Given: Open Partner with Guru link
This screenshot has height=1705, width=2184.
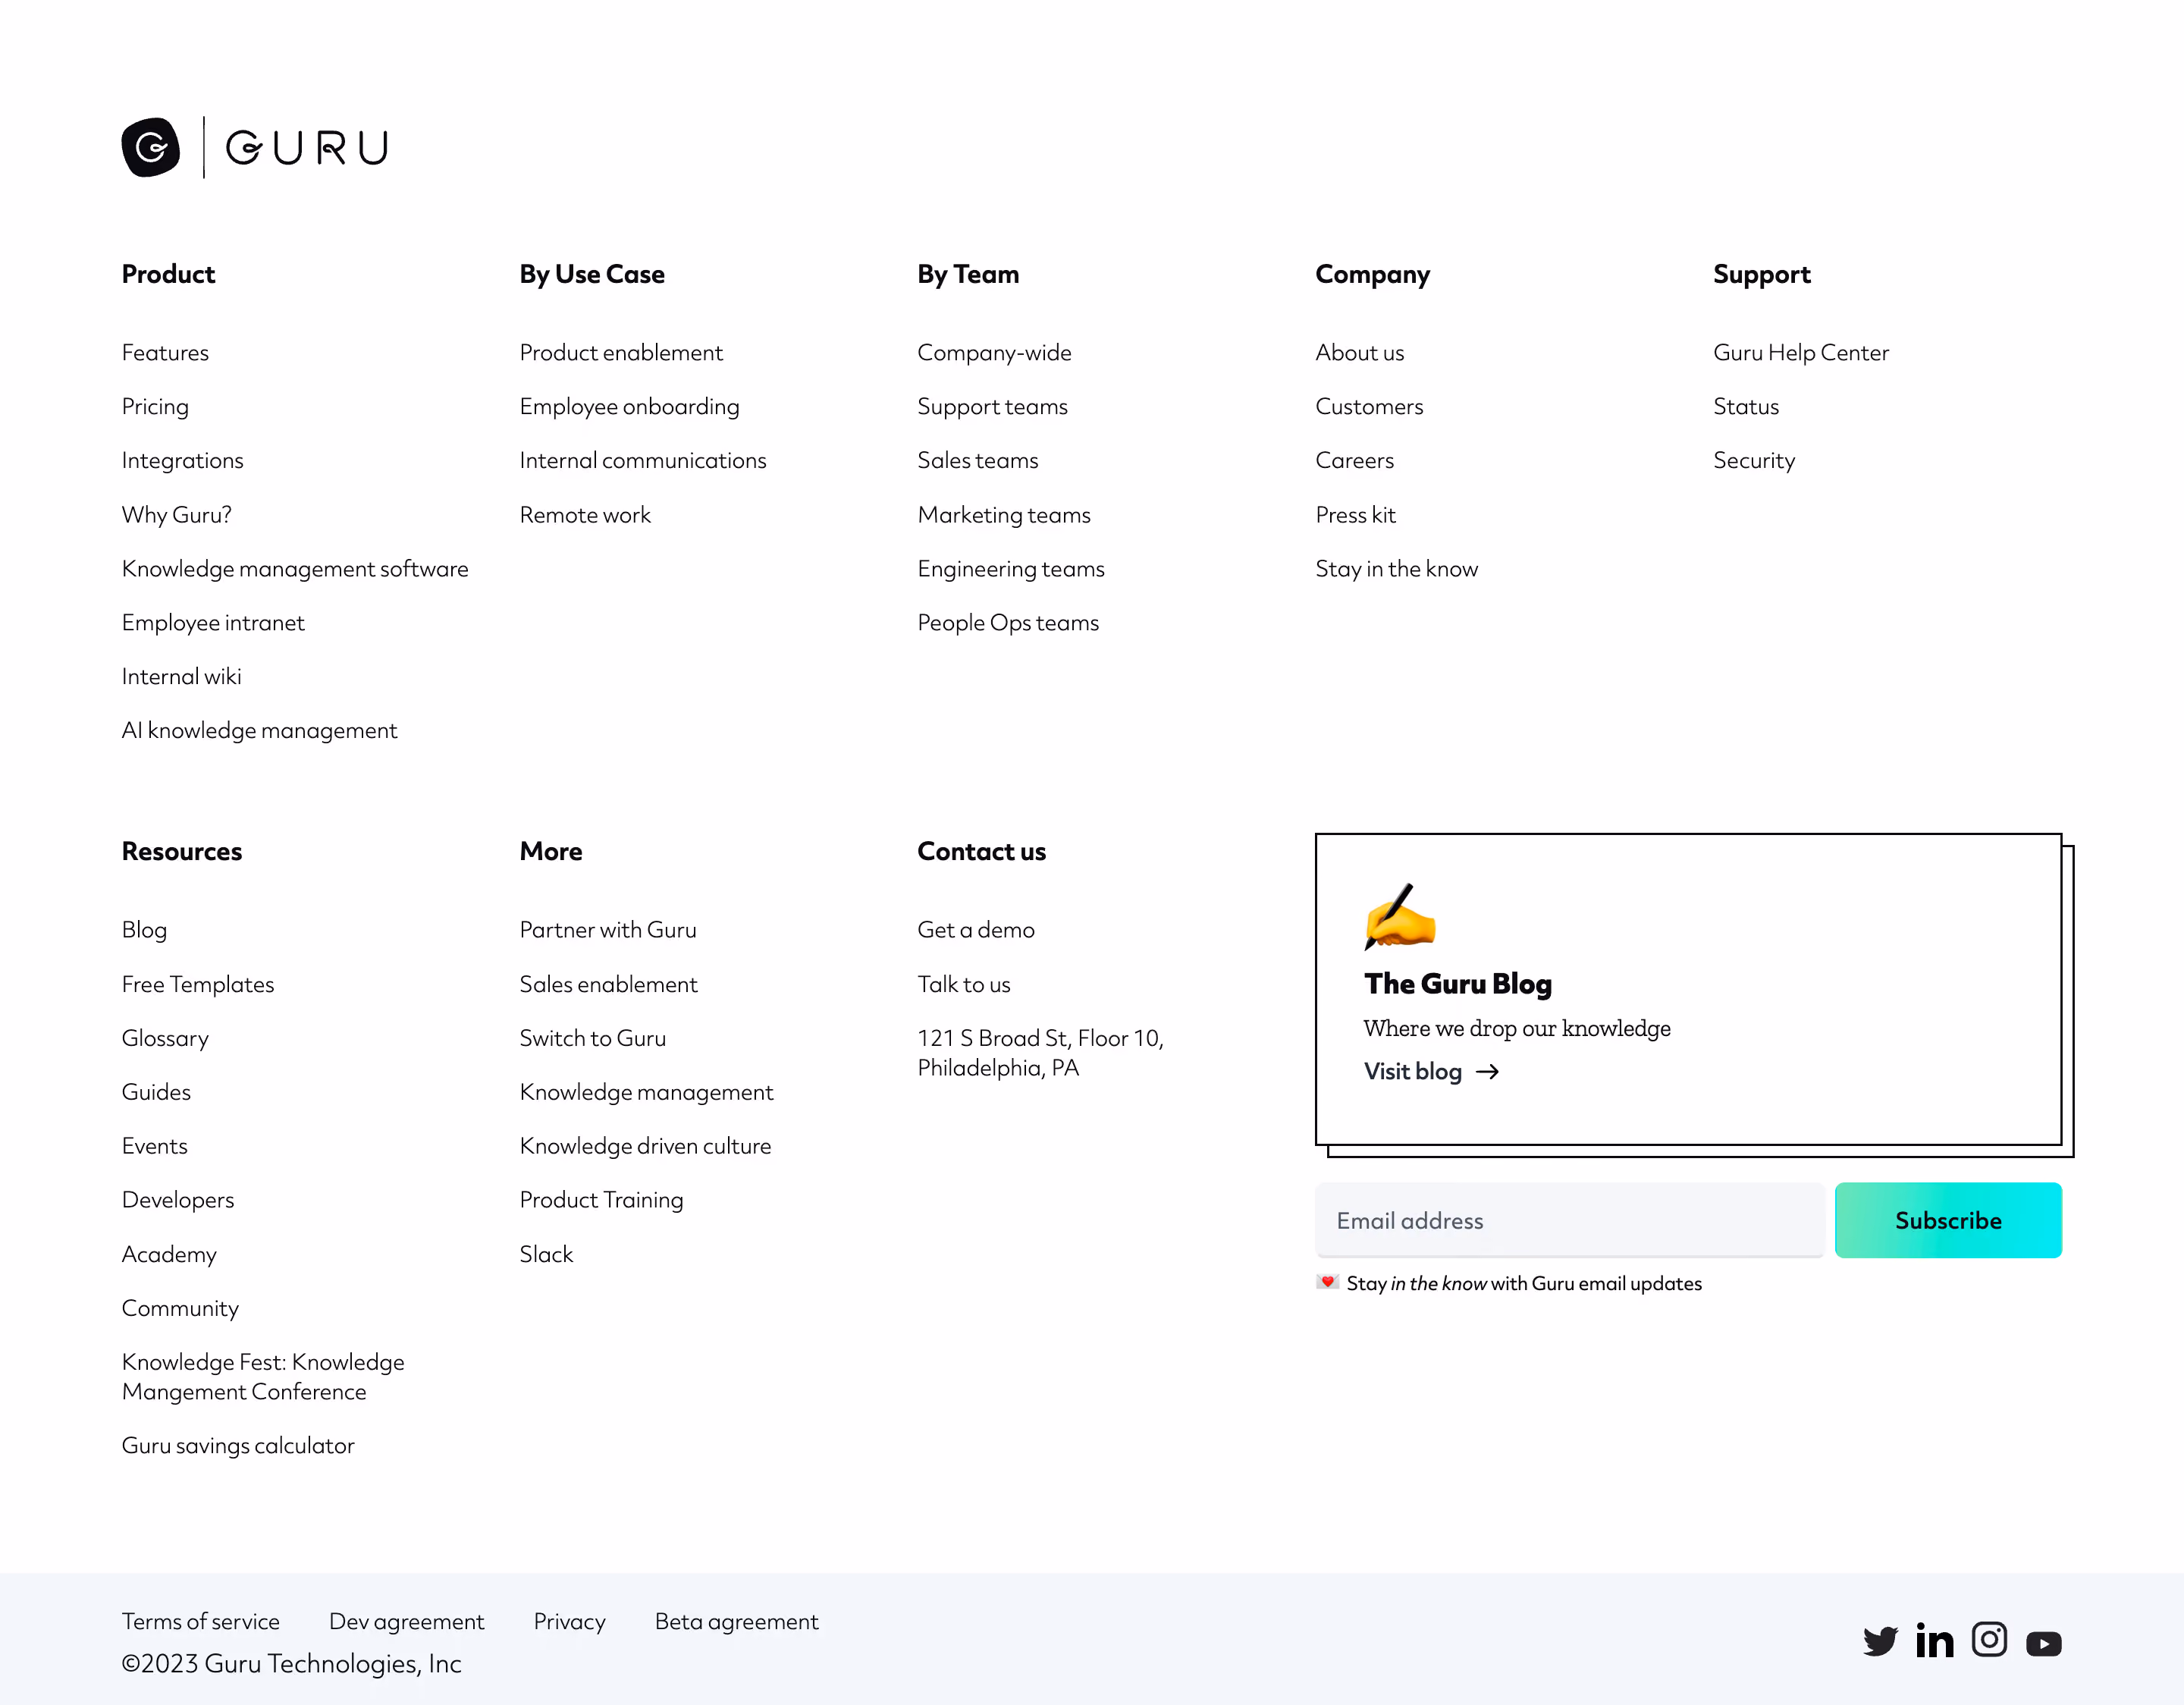Looking at the screenshot, I should [x=608, y=930].
